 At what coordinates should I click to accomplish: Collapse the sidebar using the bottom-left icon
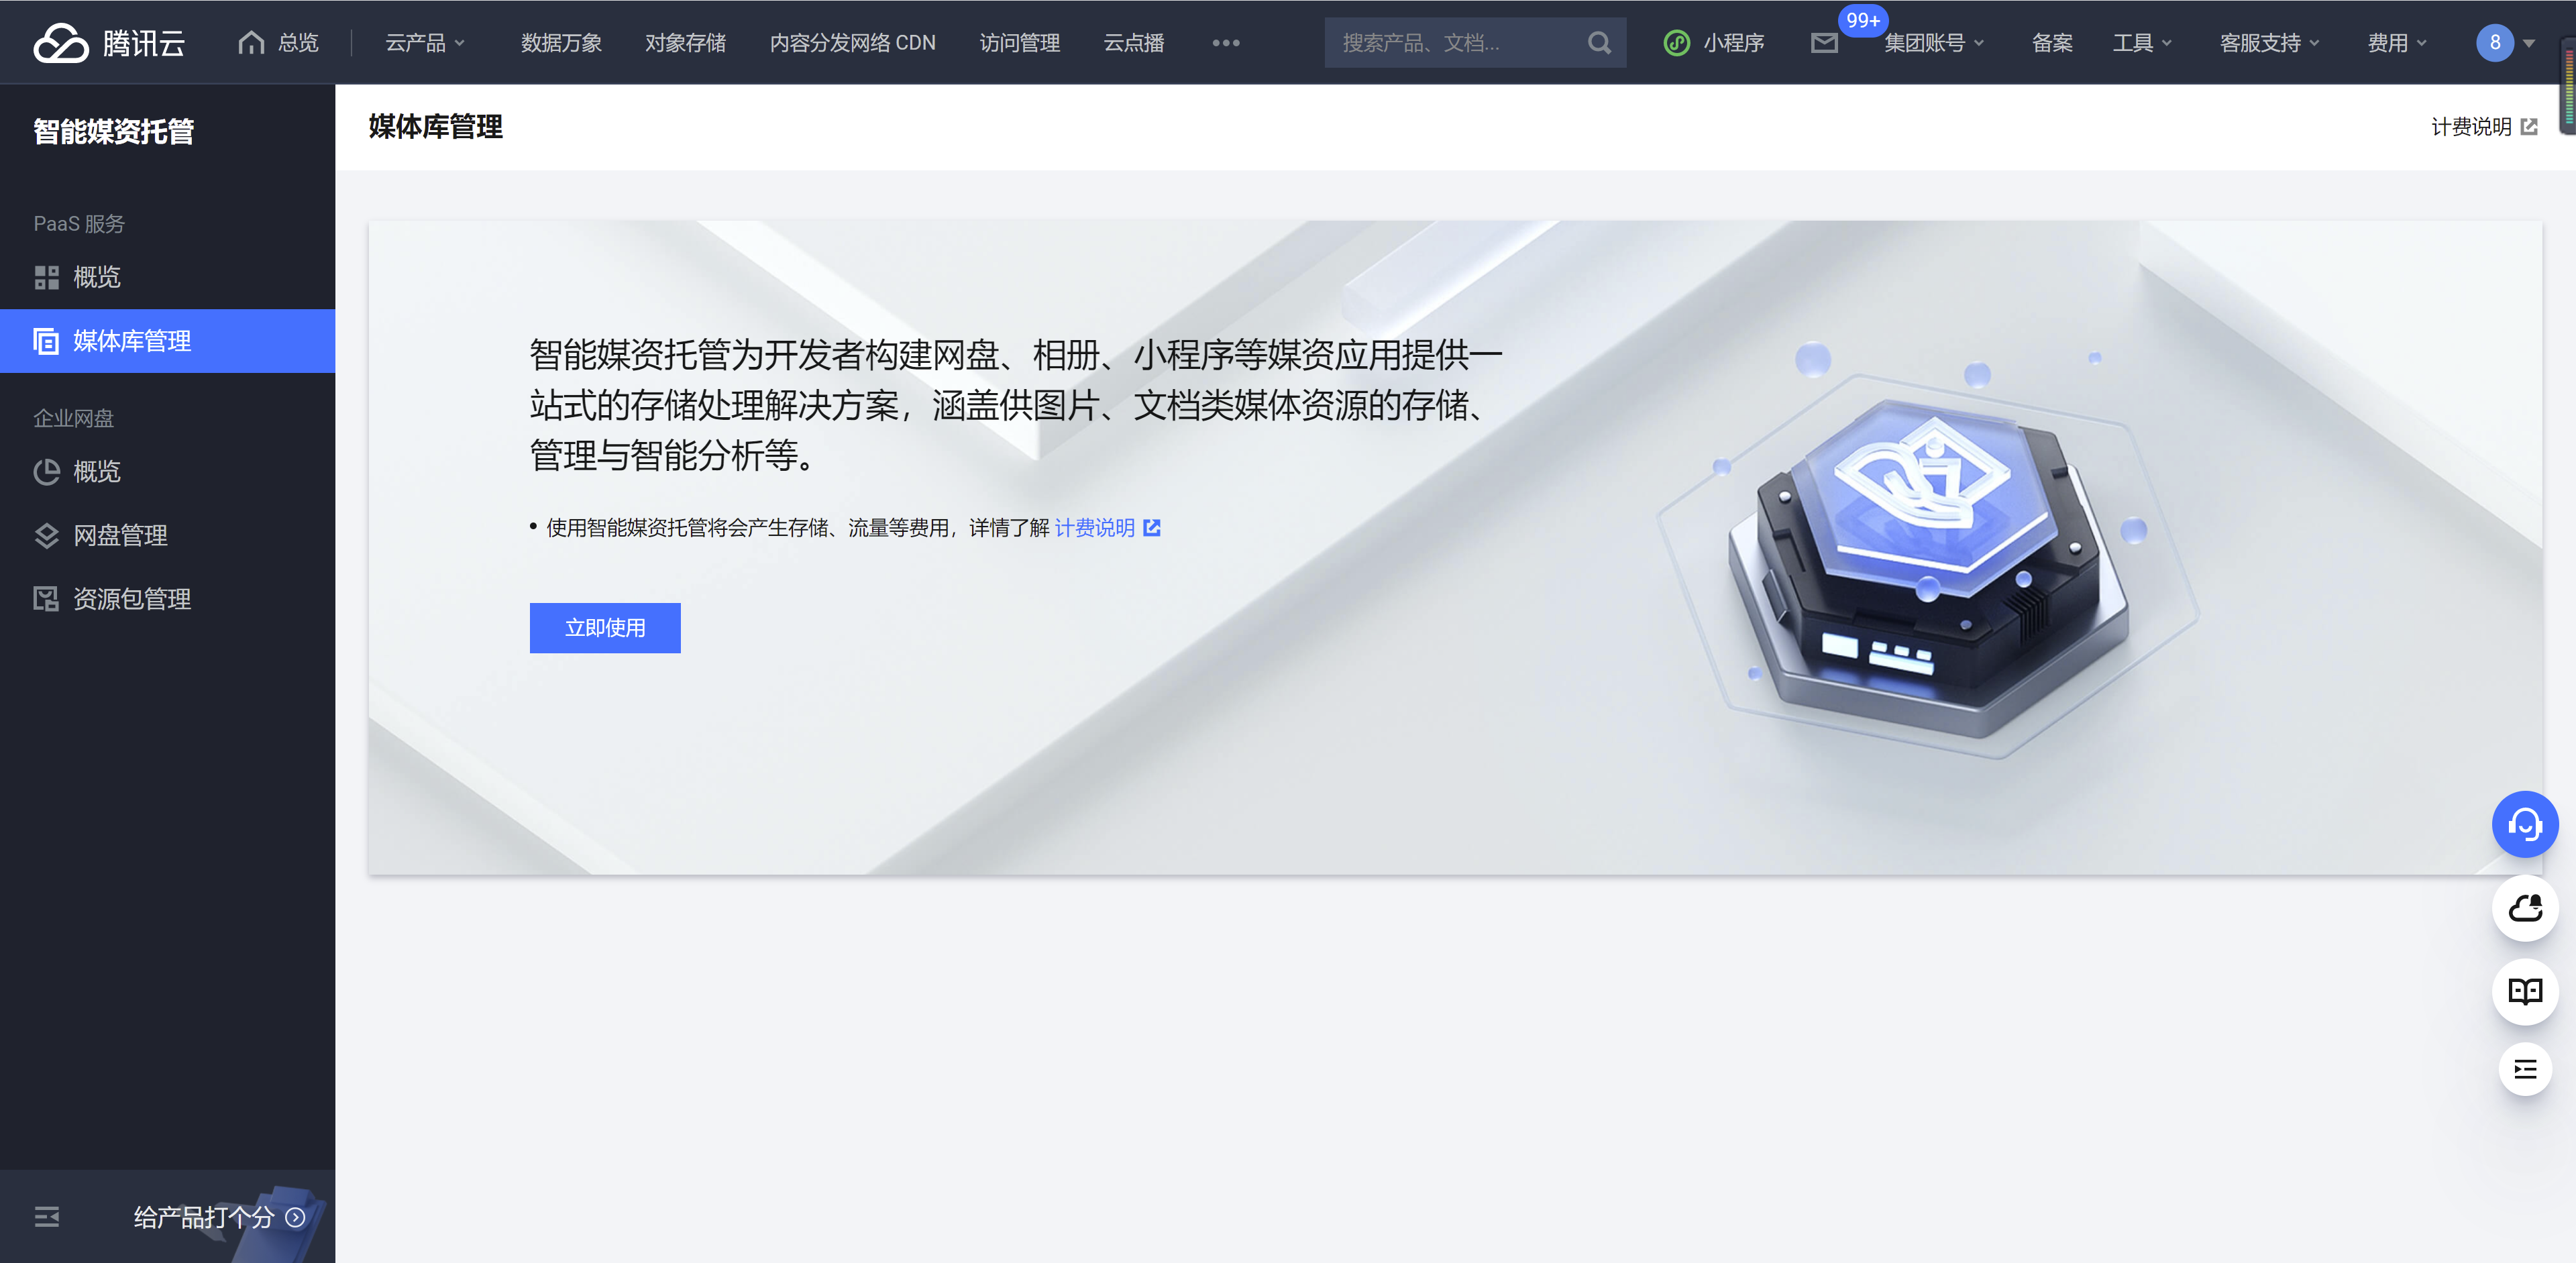pos(47,1217)
